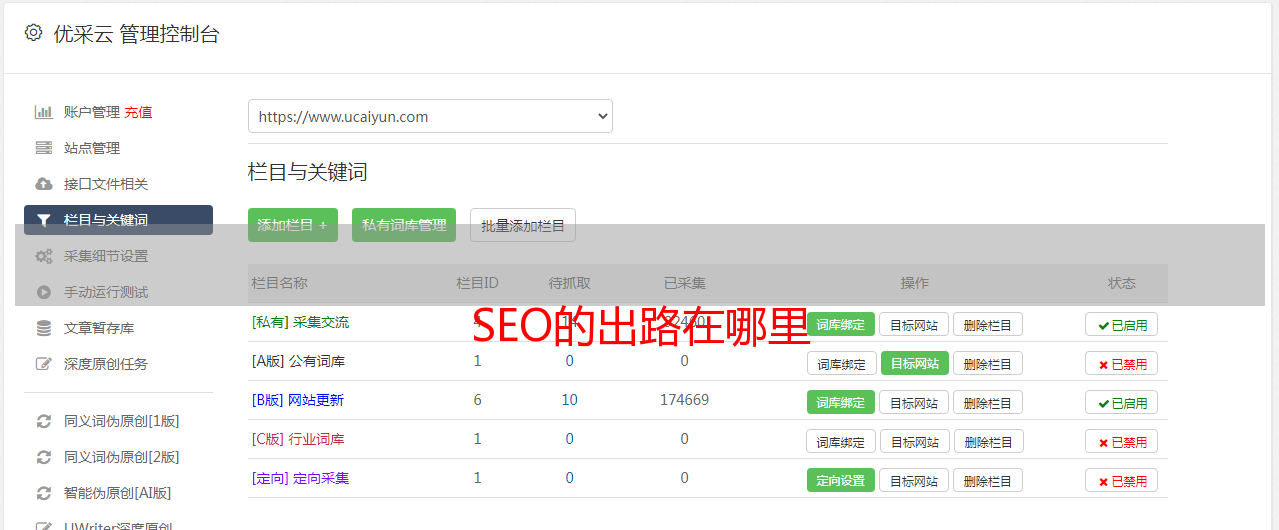Click 定向设置 for 定向采集 row
The width and height of the screenshot is (1279, 530).
point(841,480)
